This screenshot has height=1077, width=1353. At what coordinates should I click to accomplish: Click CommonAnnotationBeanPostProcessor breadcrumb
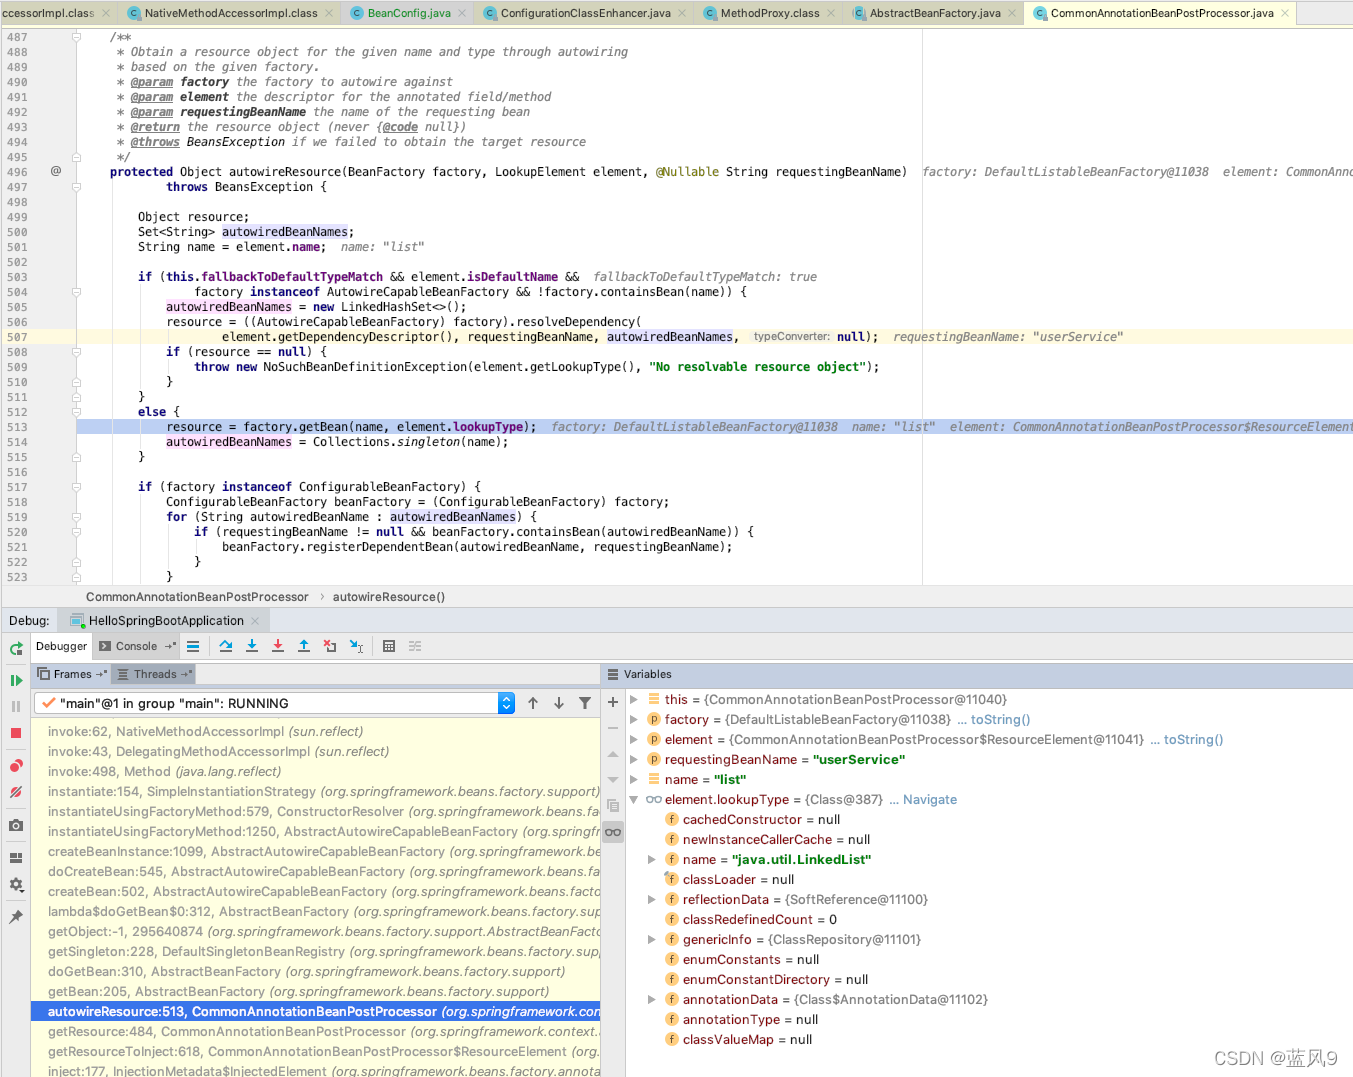point(197,597)
